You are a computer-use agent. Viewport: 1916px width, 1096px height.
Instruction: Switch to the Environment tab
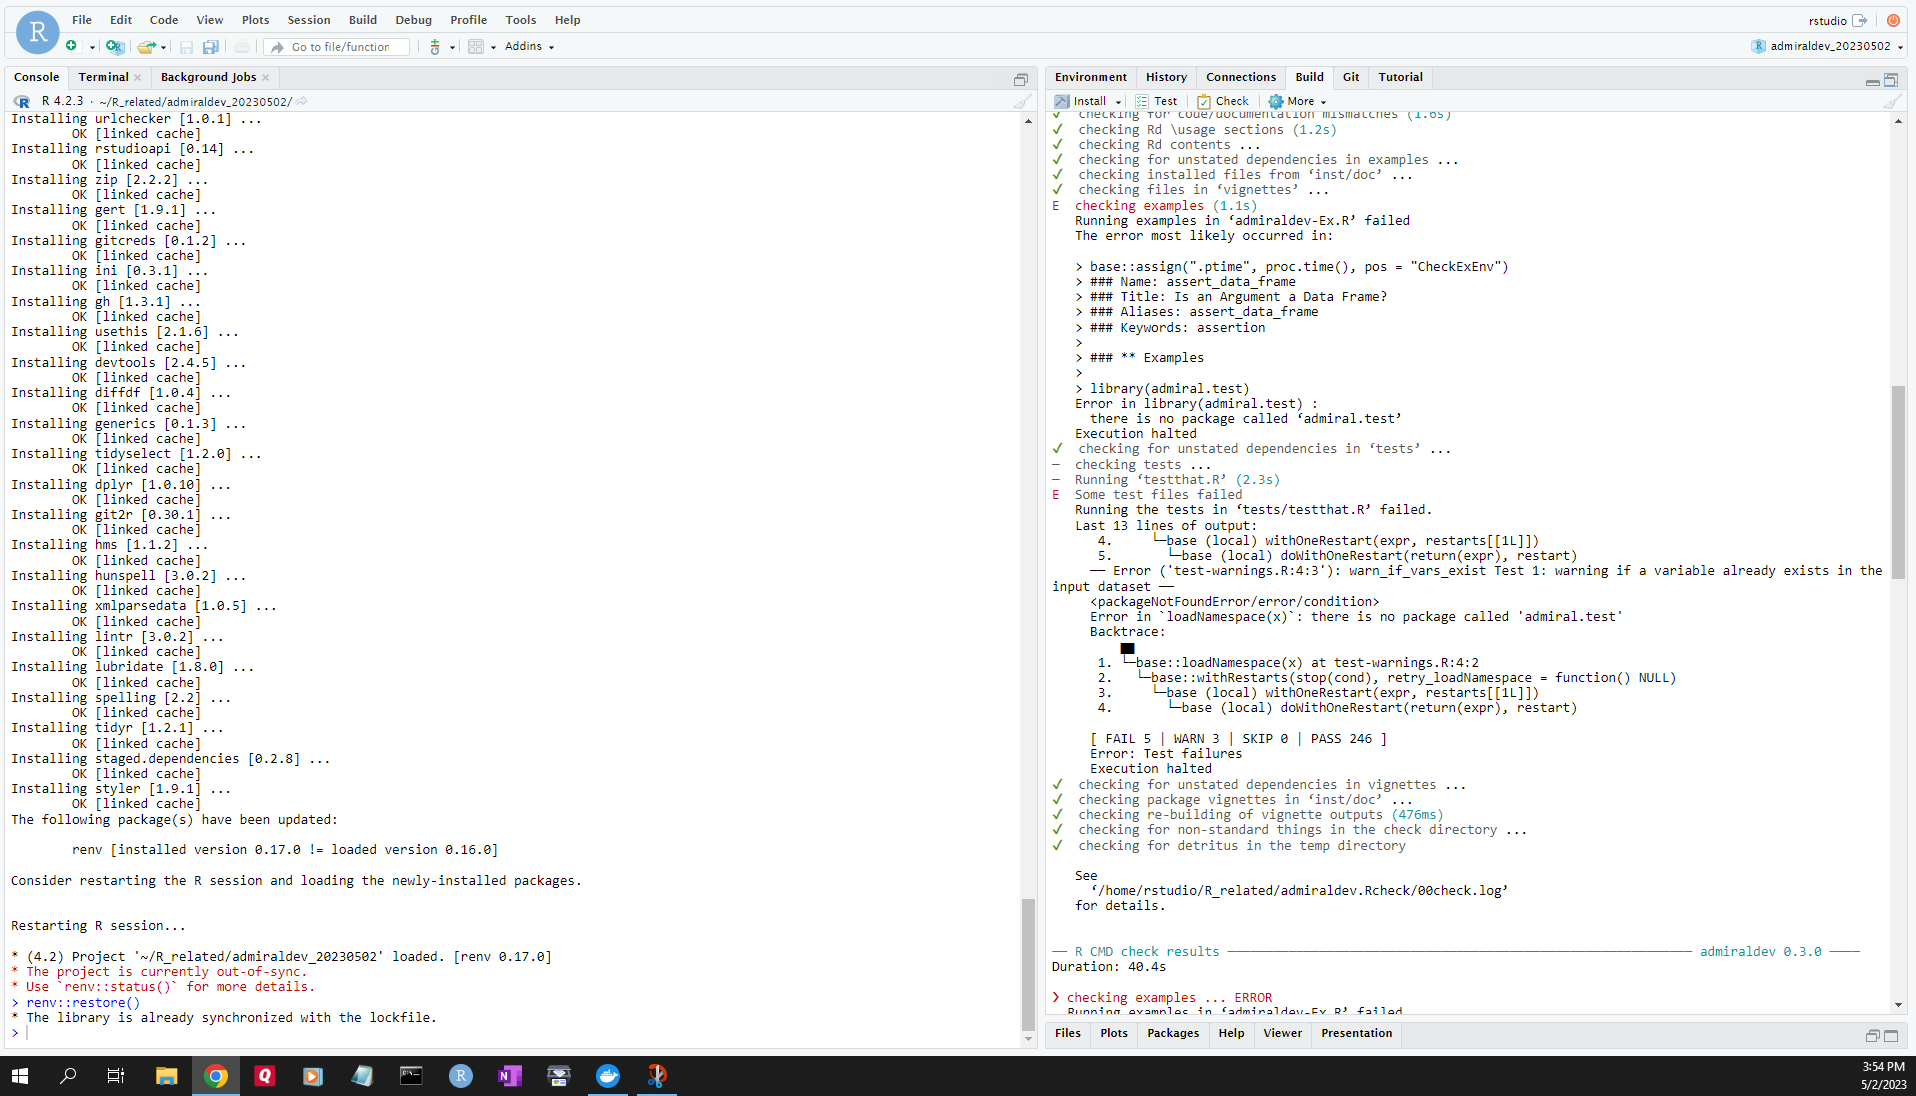tap(1090, 77)
